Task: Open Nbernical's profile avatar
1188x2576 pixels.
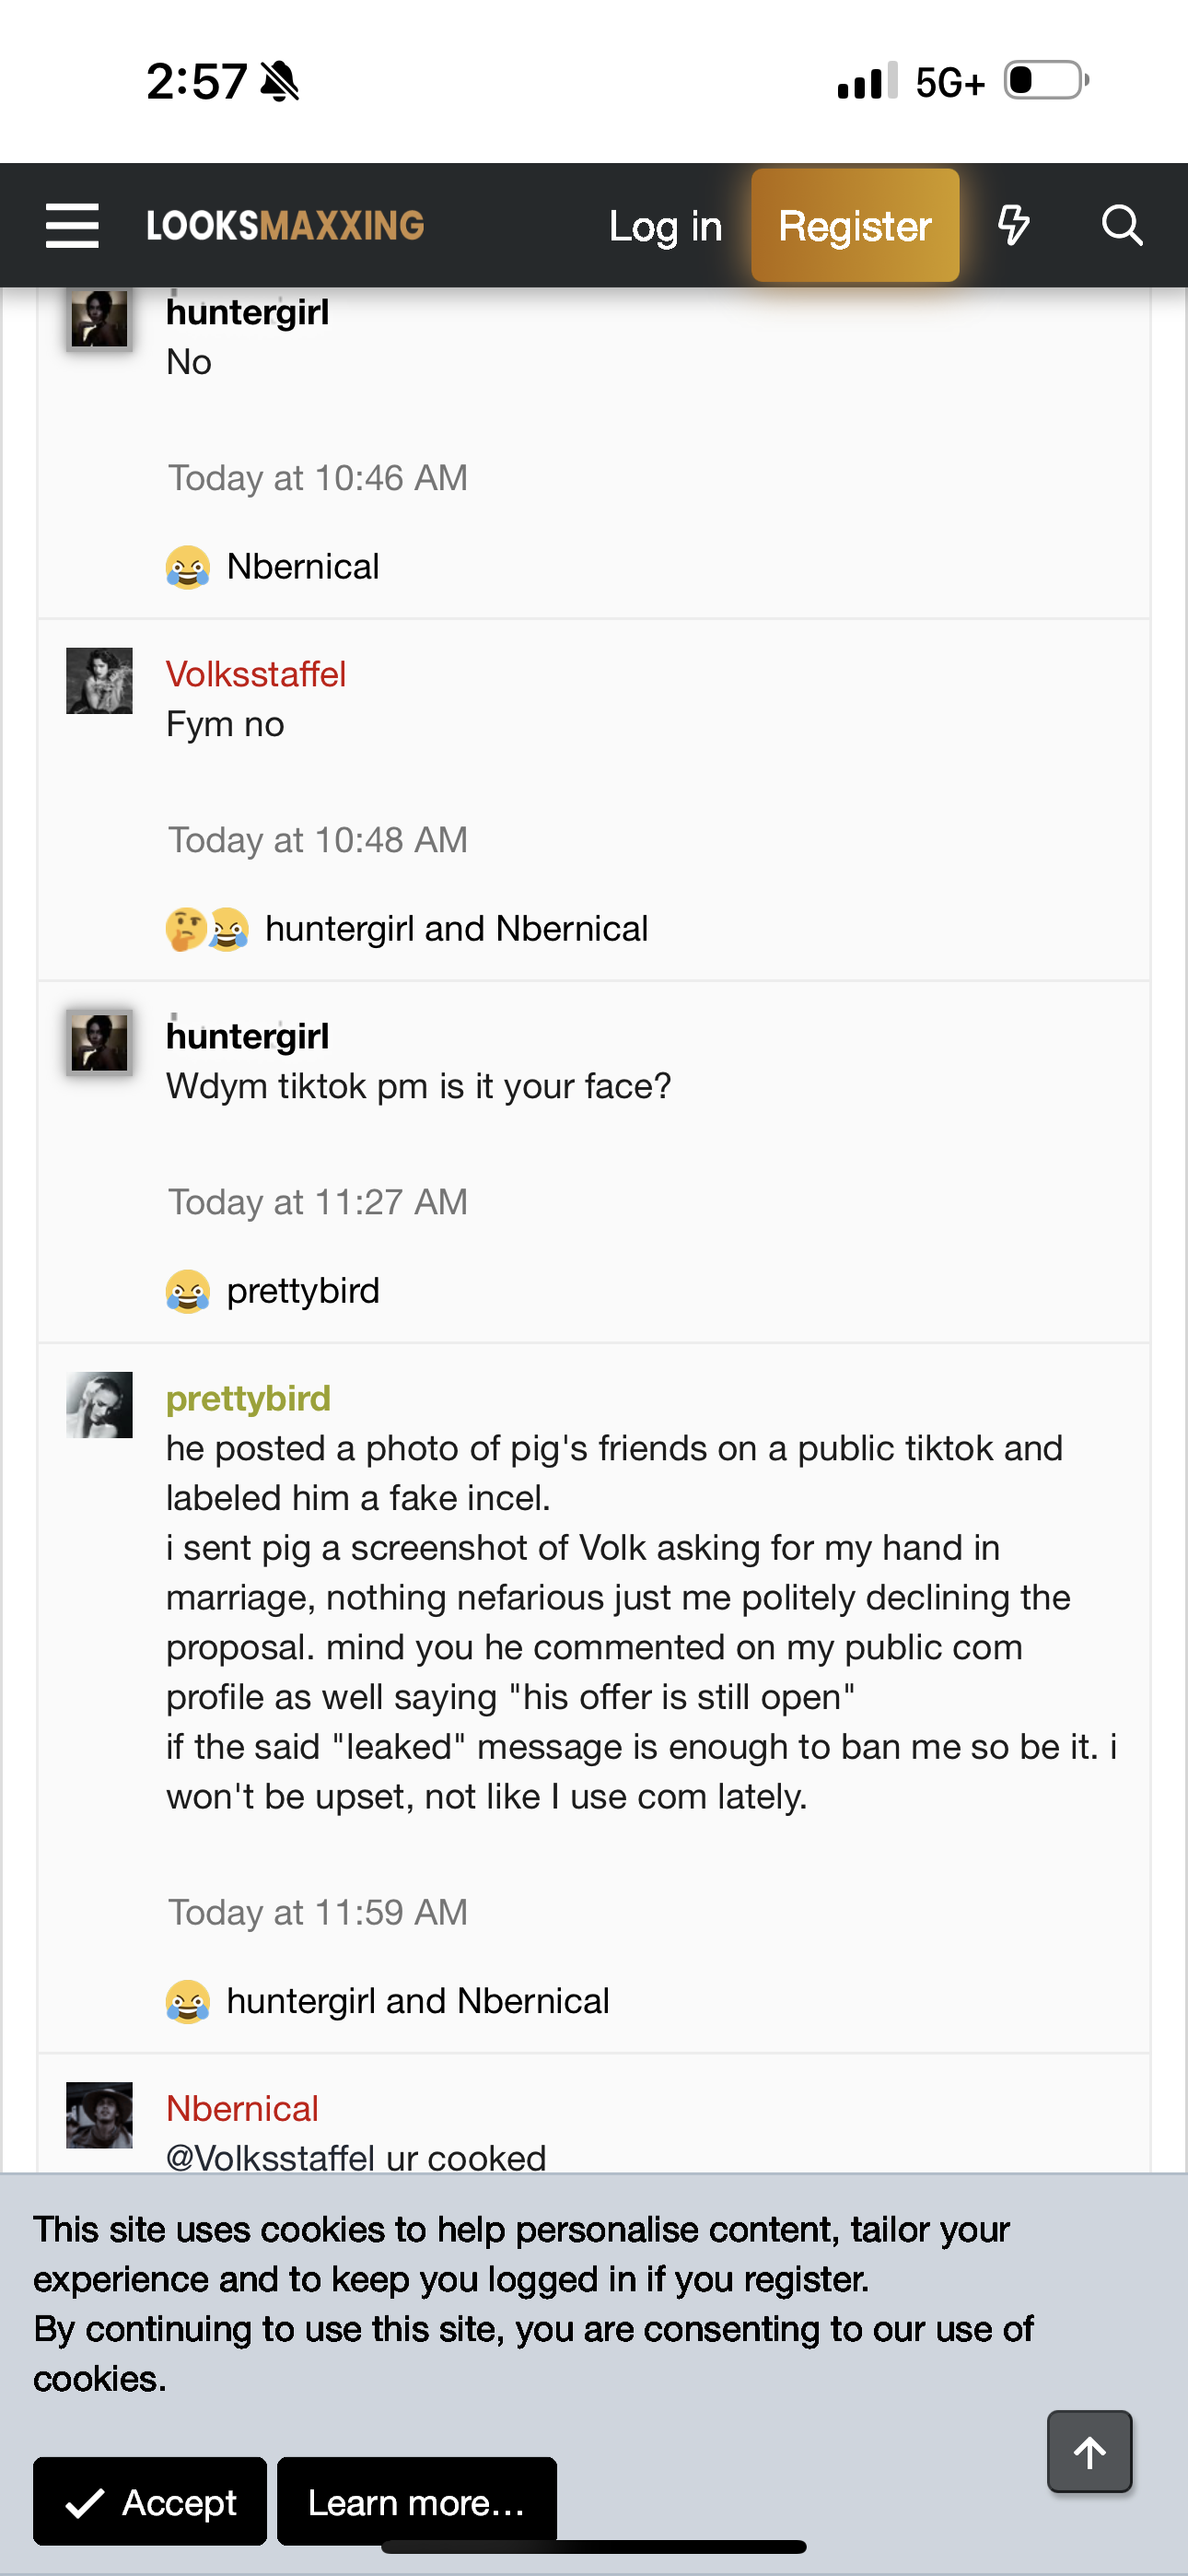Action: click(x=99, y=2115)
